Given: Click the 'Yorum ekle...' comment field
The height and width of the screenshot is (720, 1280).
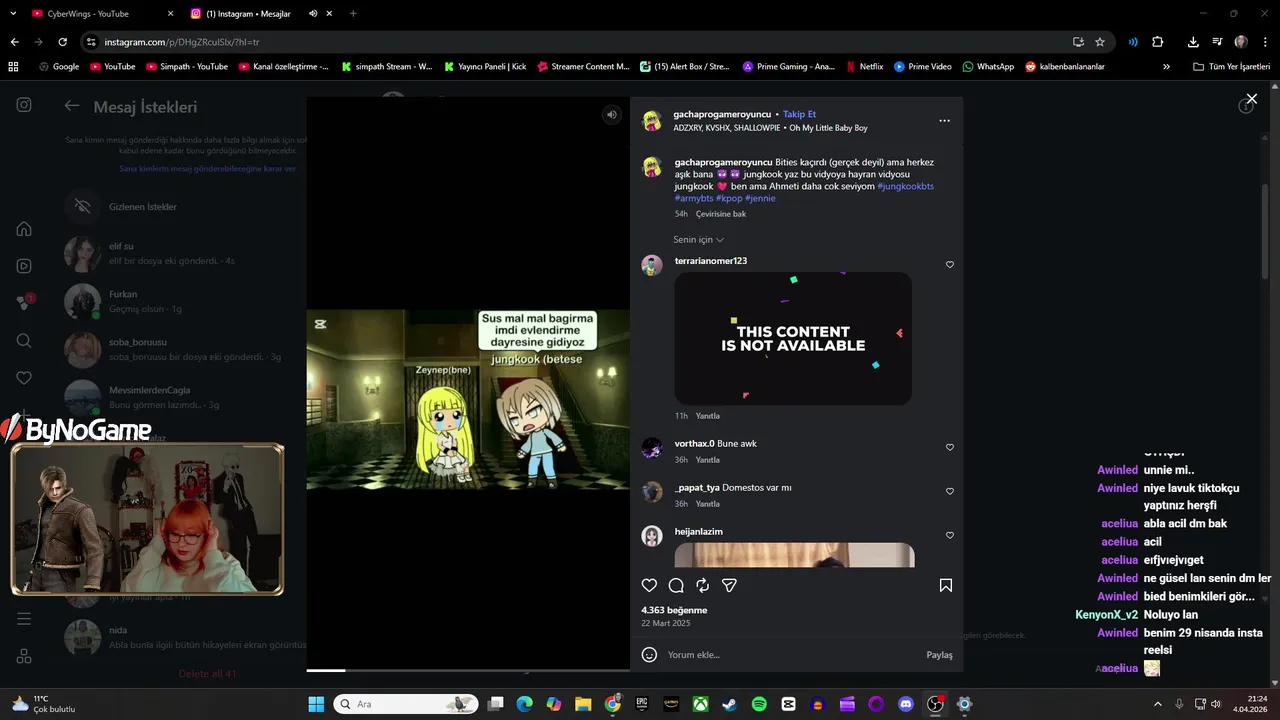Looking at the screenshot, I should 790,655.
